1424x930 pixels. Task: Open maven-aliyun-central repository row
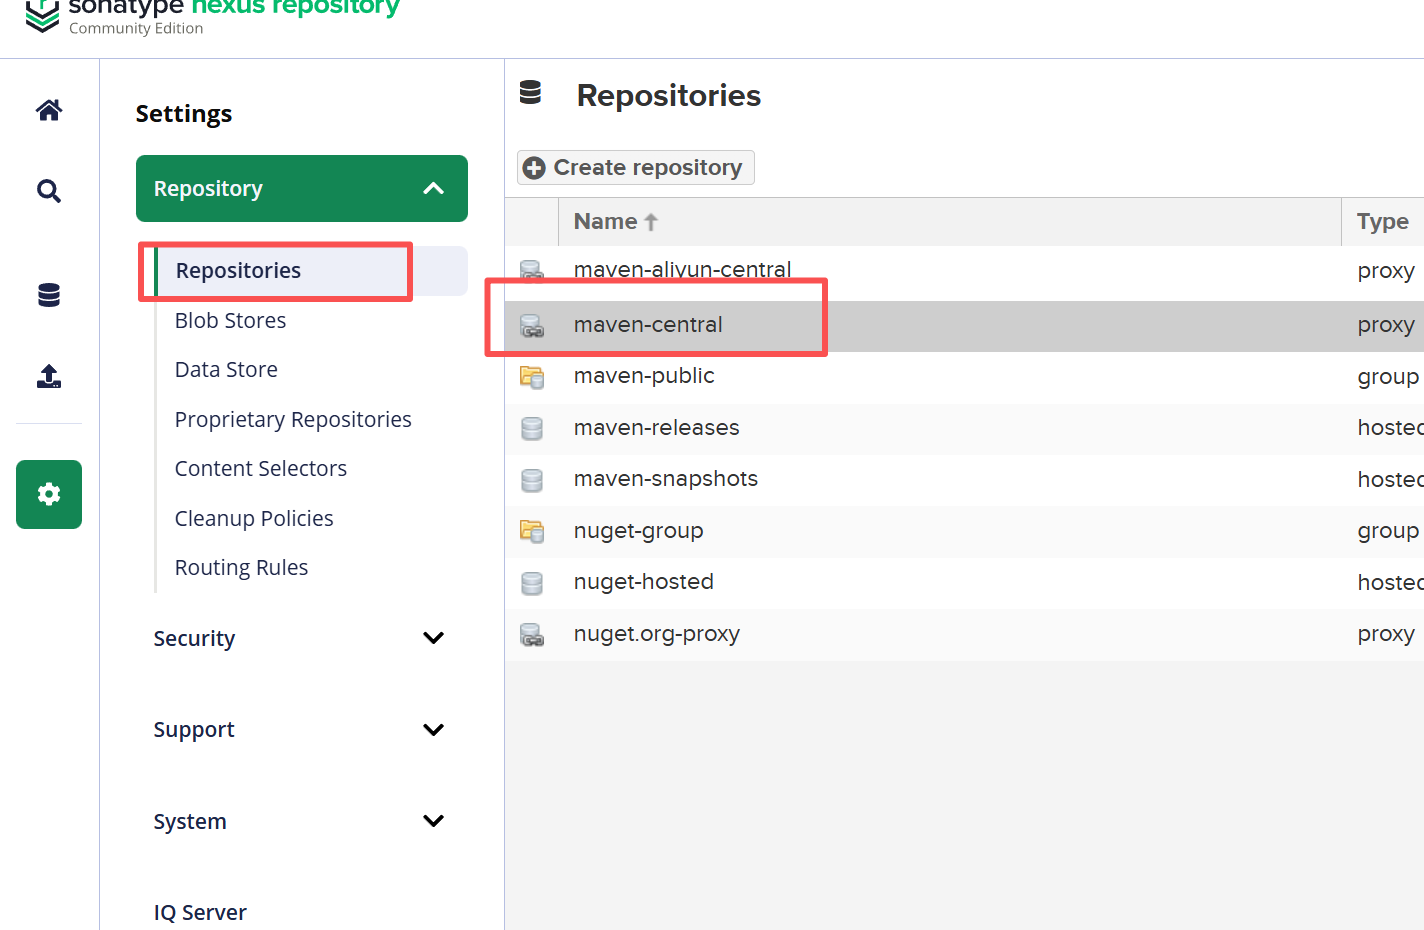point(964,271)
